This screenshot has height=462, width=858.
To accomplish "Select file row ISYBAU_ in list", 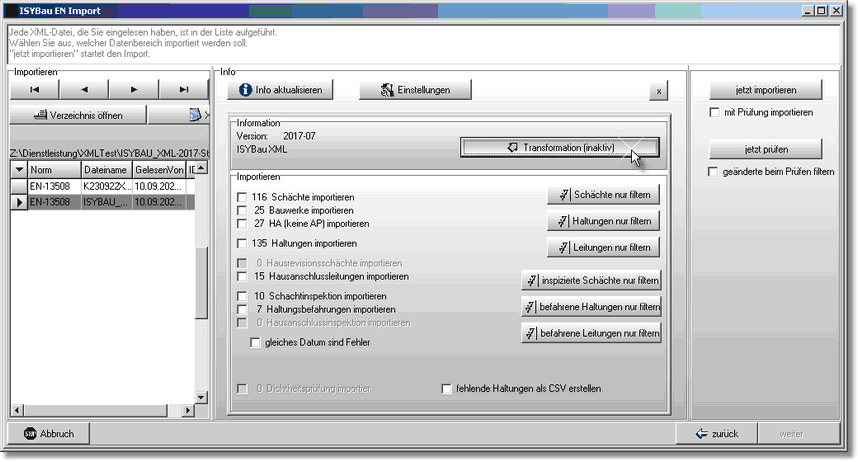I will tap(103, 202).
